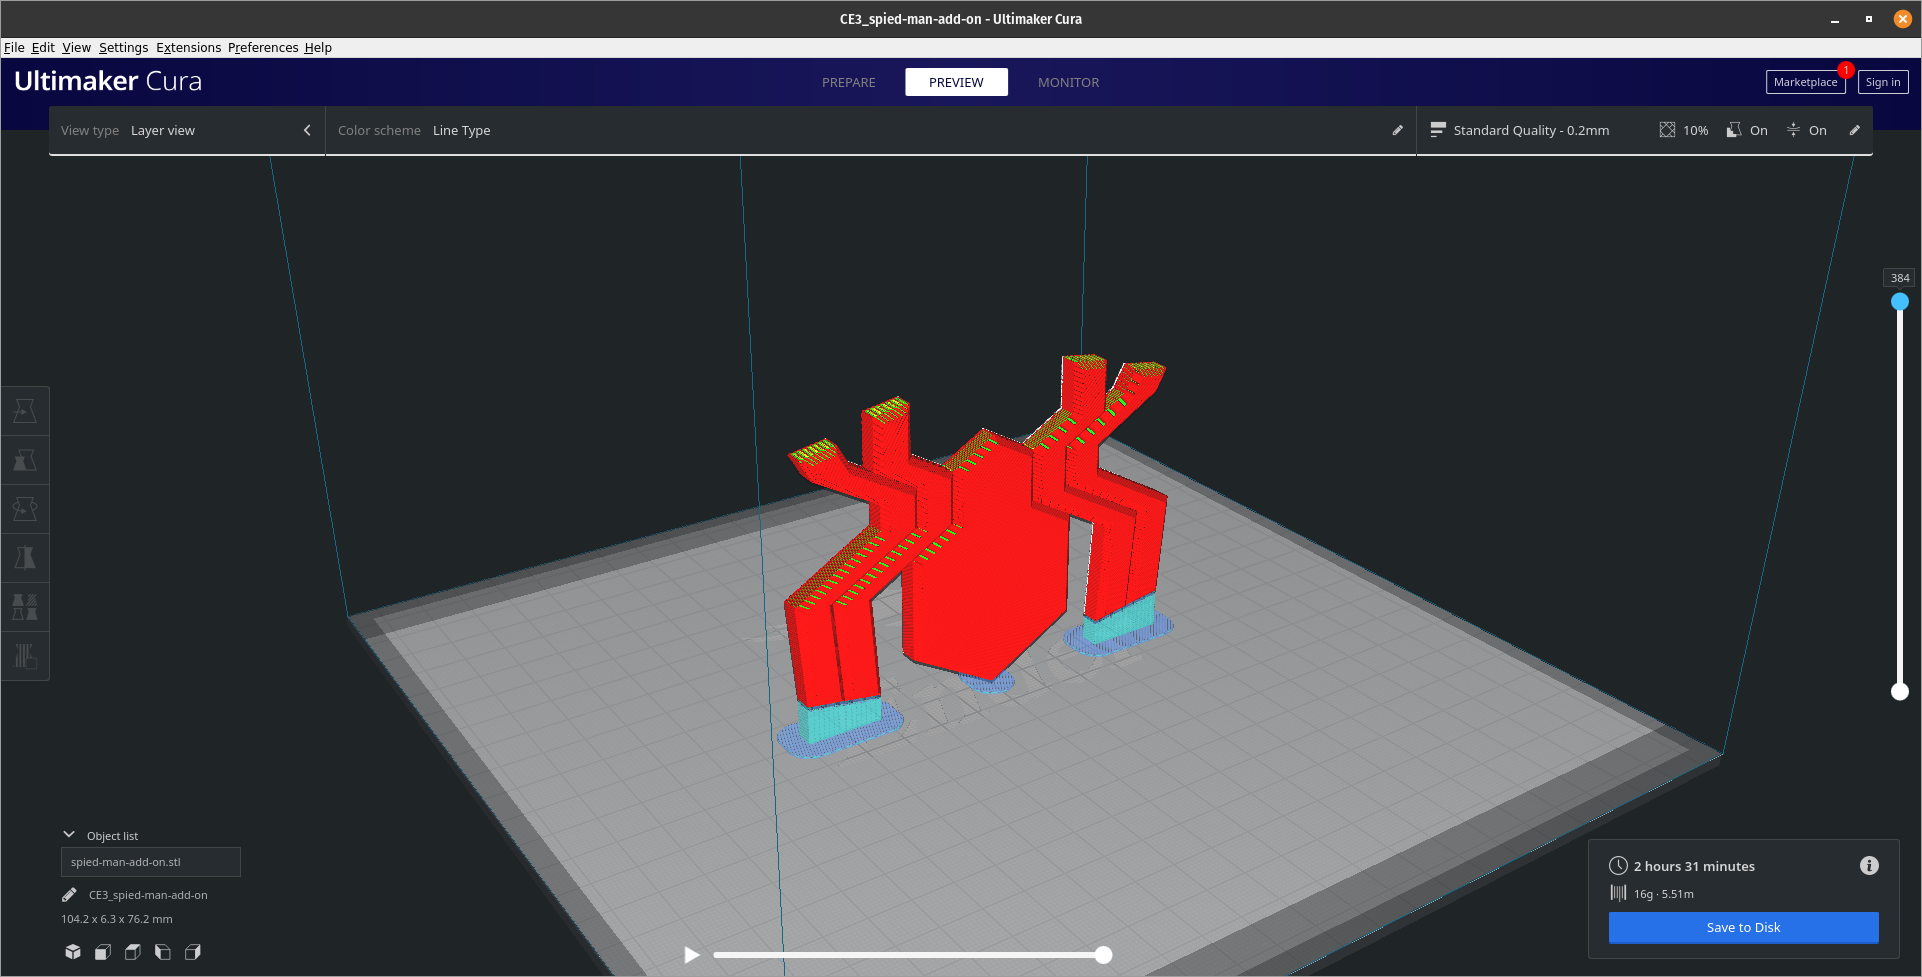This screenshot has width=1922, height=977.
Task: Select the Mirror tool in left toolbar
Action: [25, 558]
